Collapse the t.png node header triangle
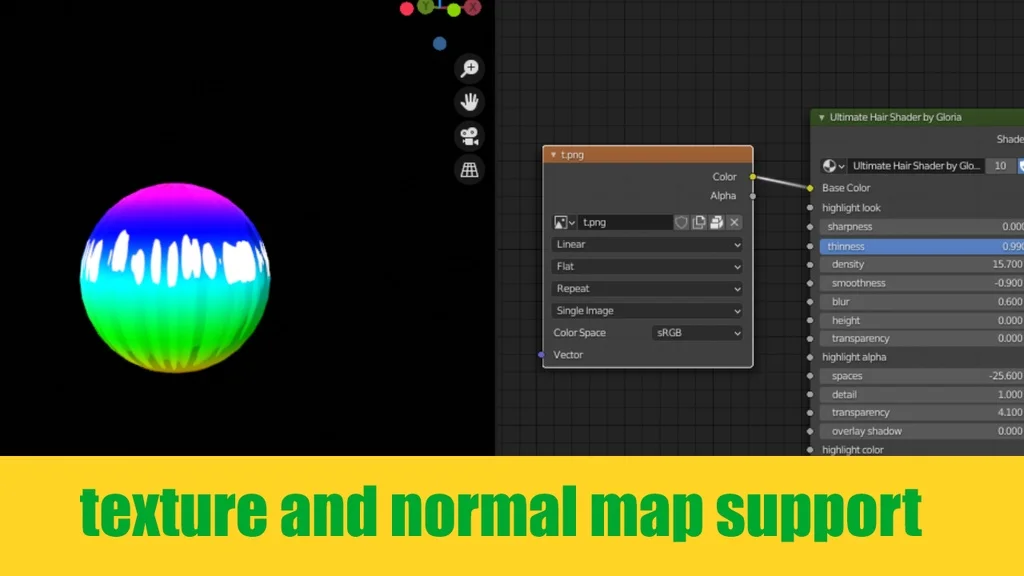 [553, 155]
